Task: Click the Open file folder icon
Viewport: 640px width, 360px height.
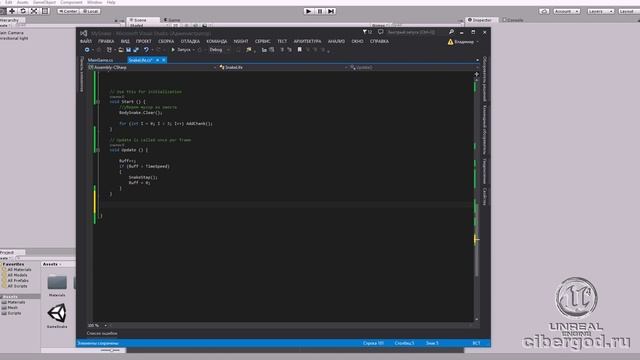Action: tap(121, 50)
